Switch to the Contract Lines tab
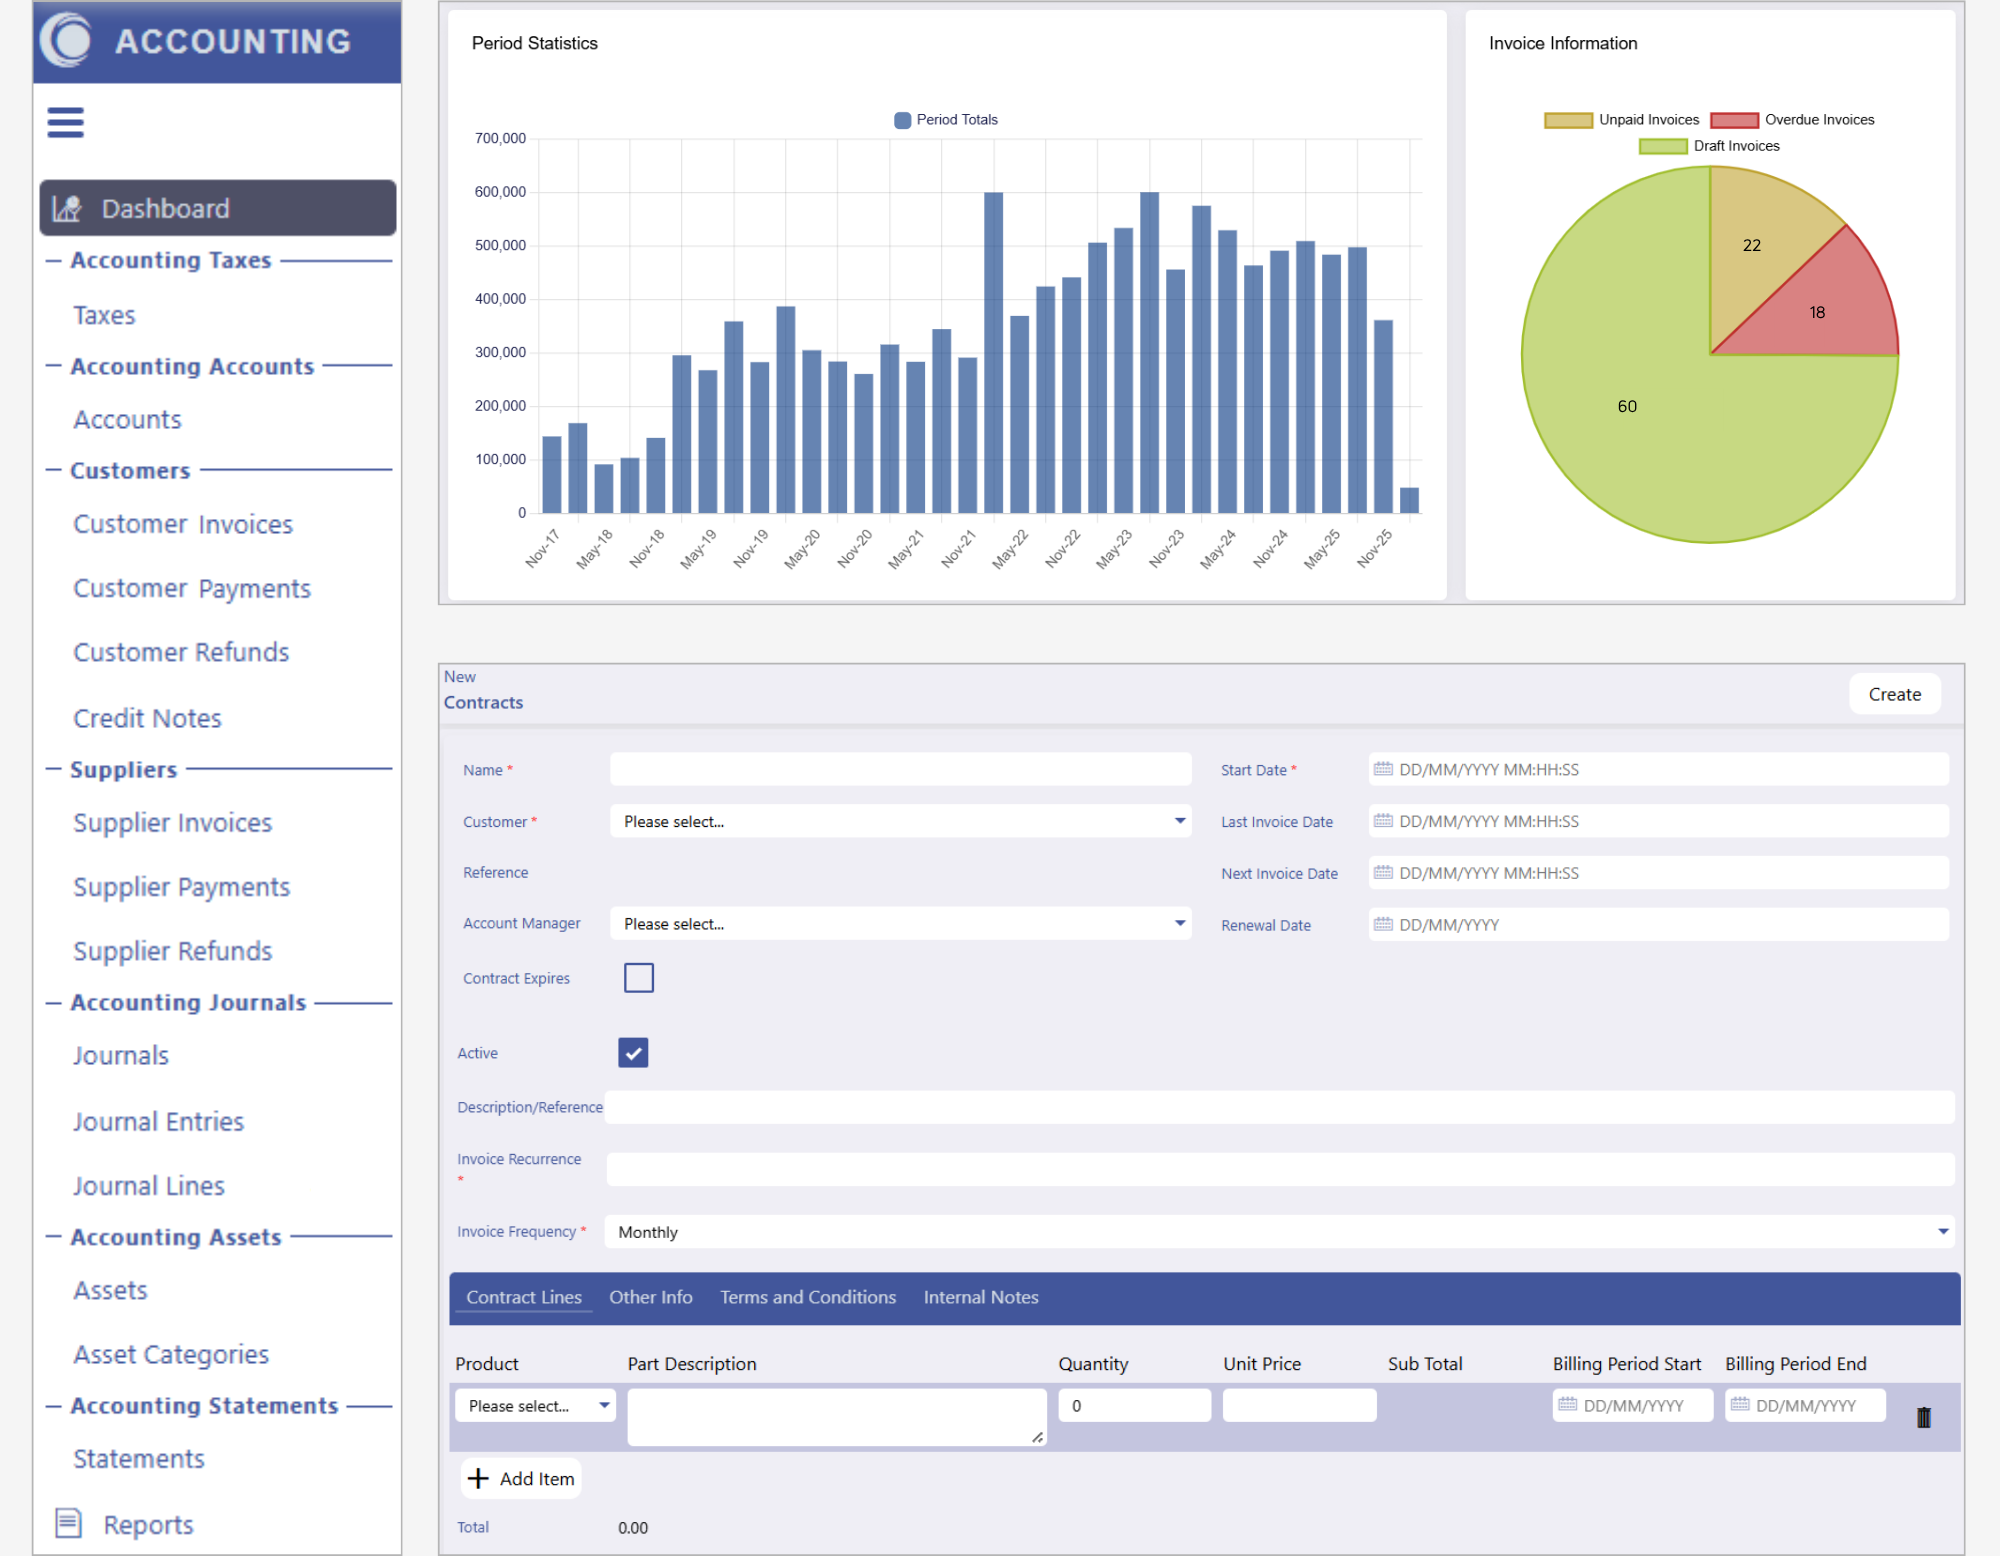The width and height of the screenshot is (2000, 1556). [x=524, y=1297]
